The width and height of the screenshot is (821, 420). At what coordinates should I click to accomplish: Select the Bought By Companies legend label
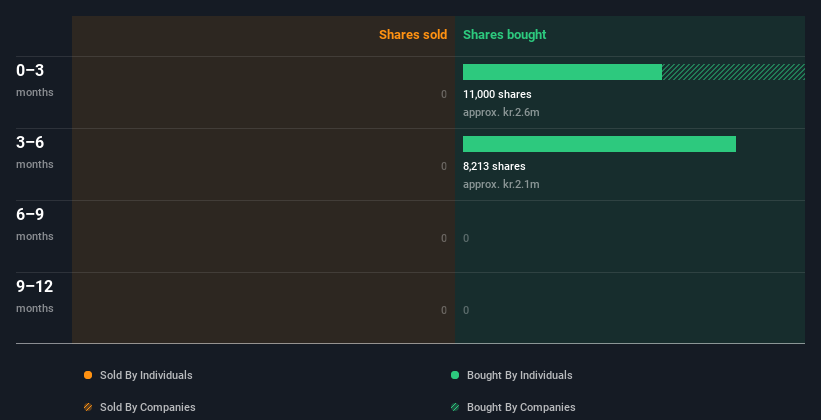coord(521,407)
